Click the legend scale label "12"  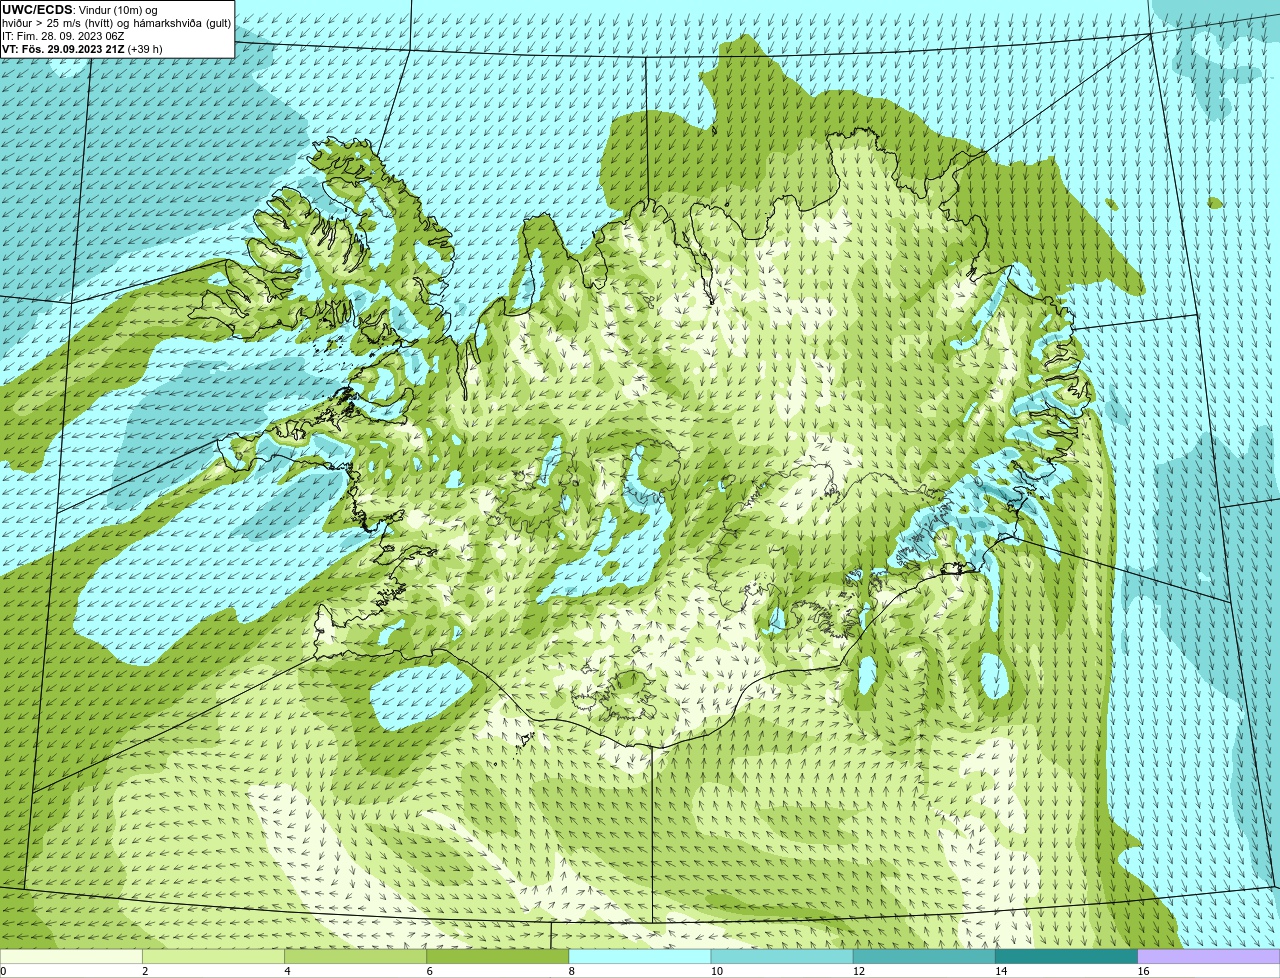(859, 971)
